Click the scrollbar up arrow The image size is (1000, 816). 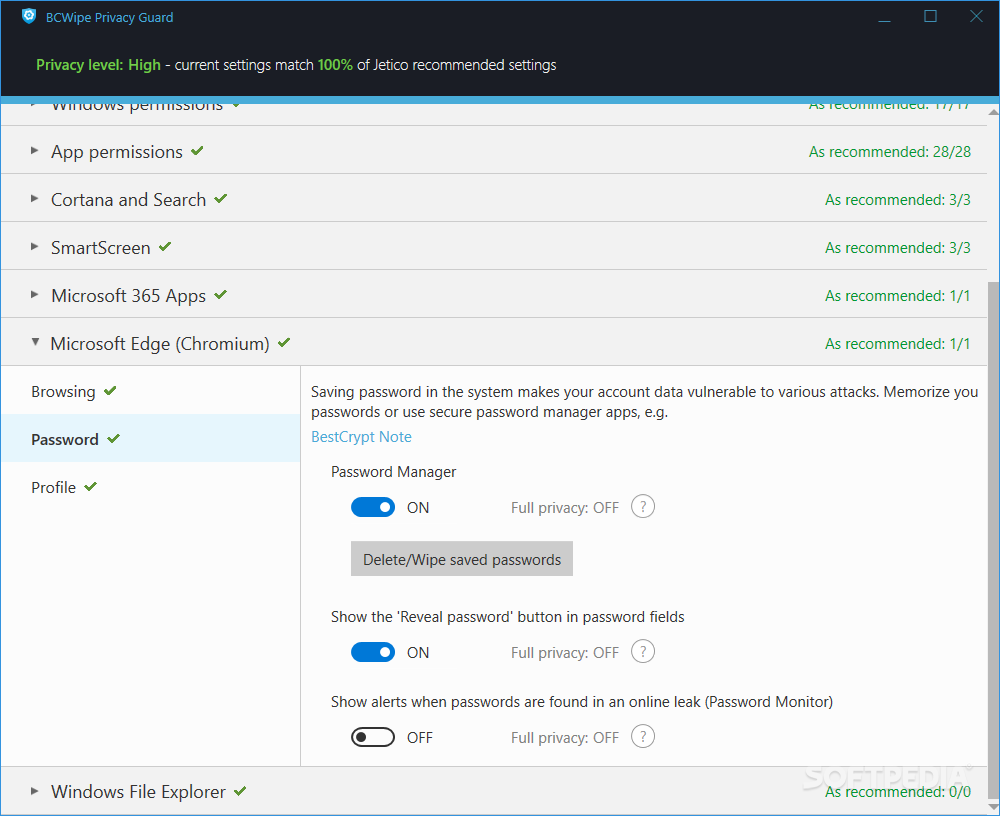click(993, 112)
